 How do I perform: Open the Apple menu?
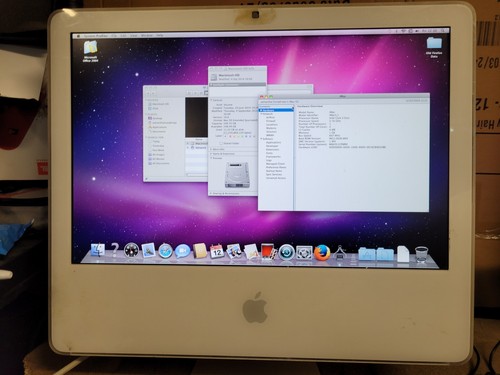click(79, 36)
